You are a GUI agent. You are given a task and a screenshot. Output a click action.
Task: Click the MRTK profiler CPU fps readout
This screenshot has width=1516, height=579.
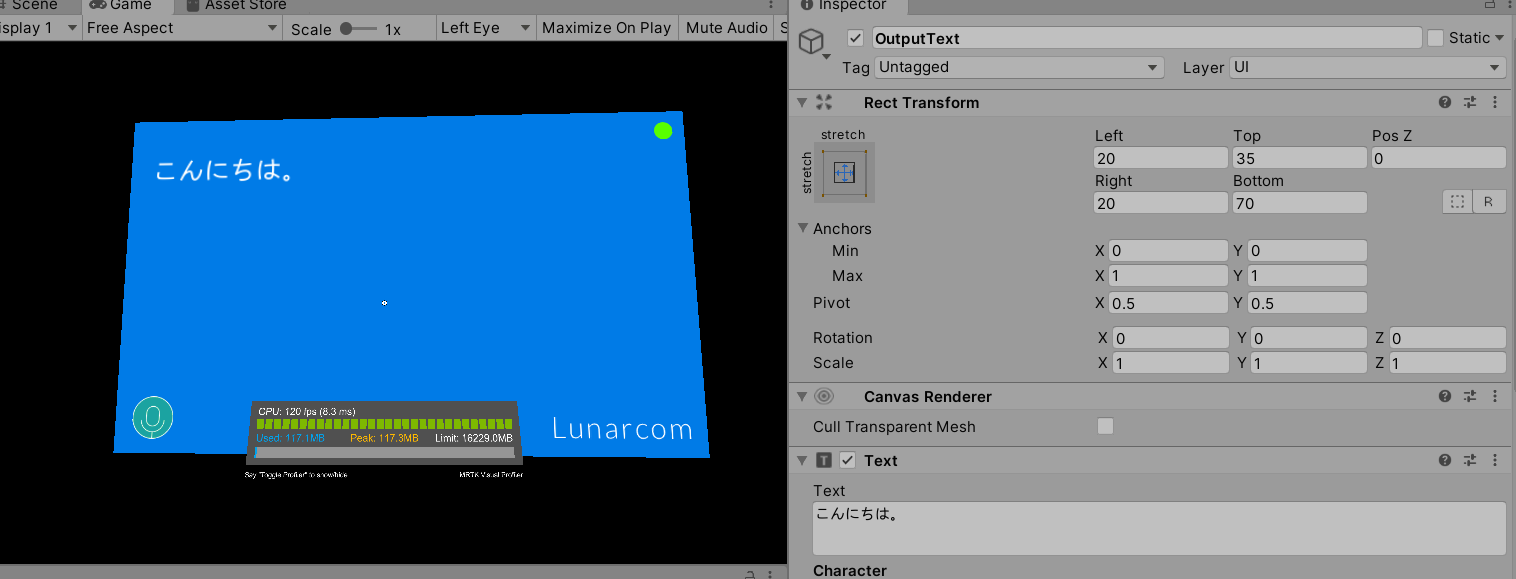(x=307, y=411)
